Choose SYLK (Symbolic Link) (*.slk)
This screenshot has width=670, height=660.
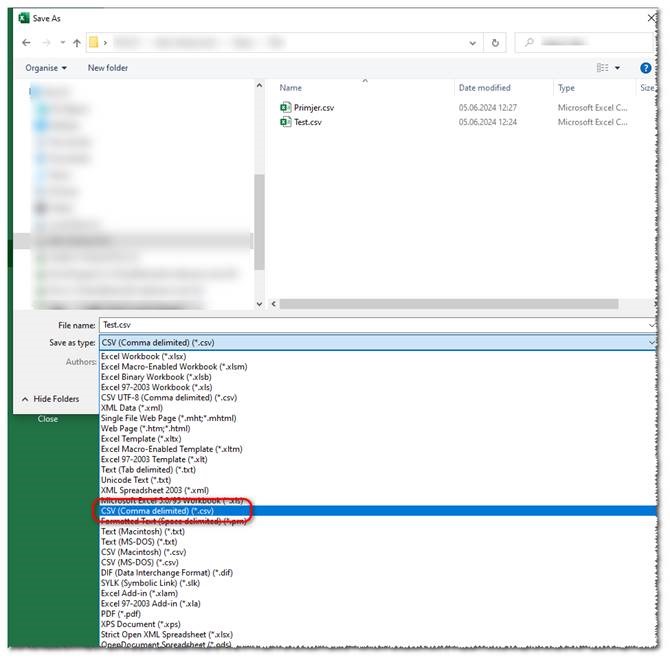point(150,583)
